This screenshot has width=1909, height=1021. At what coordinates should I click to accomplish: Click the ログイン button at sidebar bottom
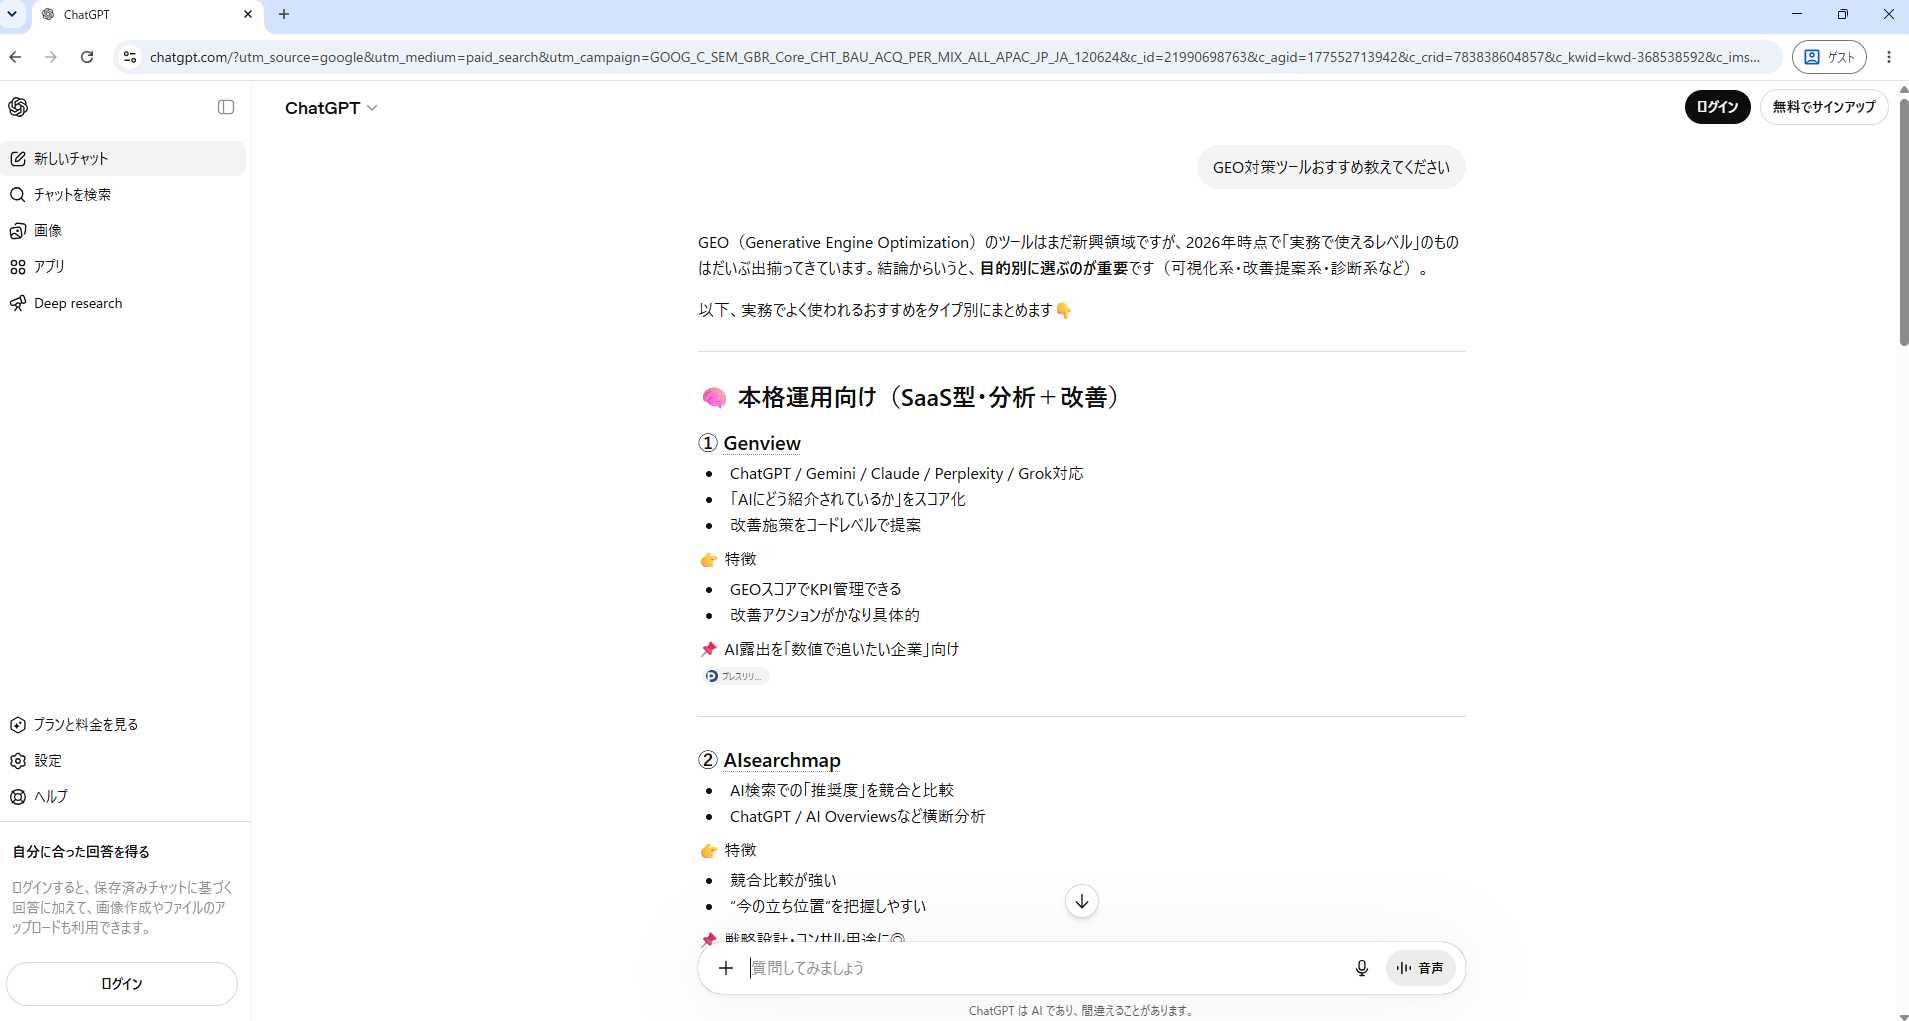point(122,984)
